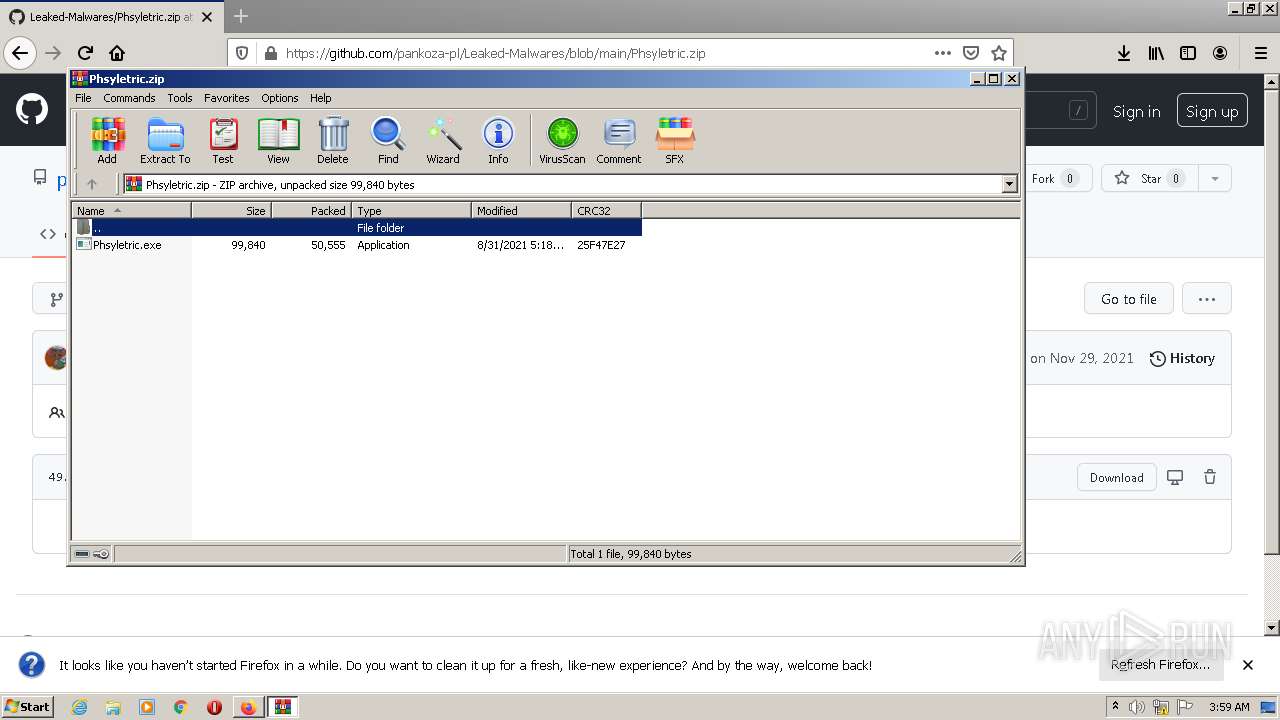Click the Download button on GitHub
The image size is (1280, 720).
pyautogui.click(x=1117, y=477)
